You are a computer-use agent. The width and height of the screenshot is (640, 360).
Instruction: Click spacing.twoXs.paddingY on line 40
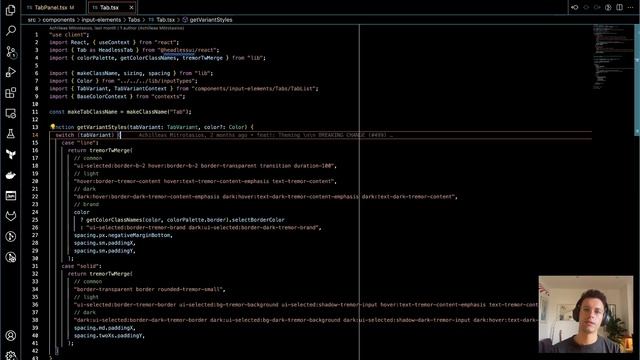pyautogui.click(x=109, y=336)
